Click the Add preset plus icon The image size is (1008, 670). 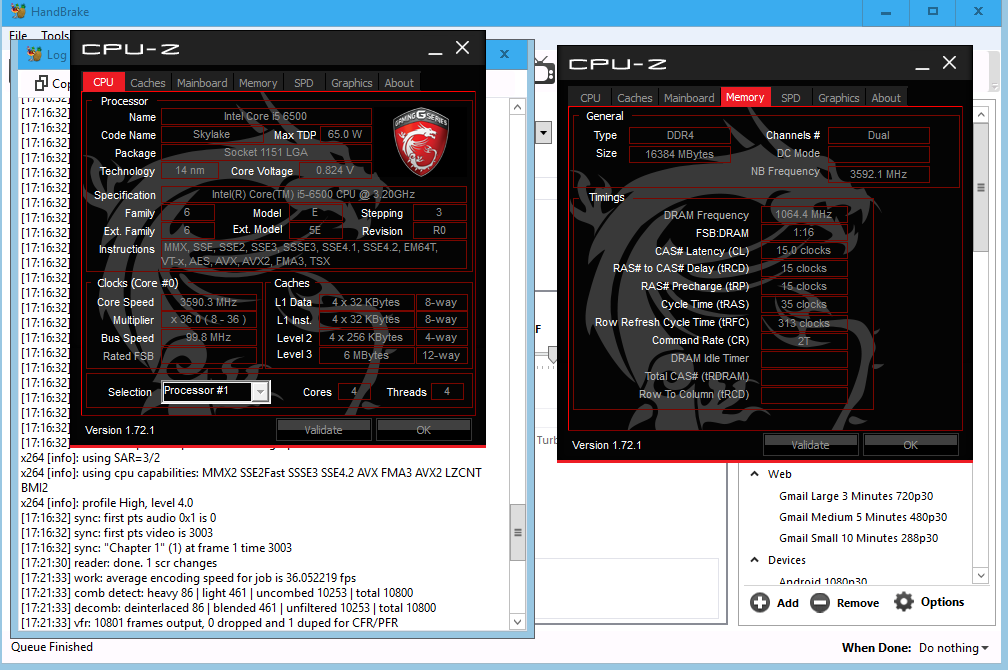click(760, 602)
